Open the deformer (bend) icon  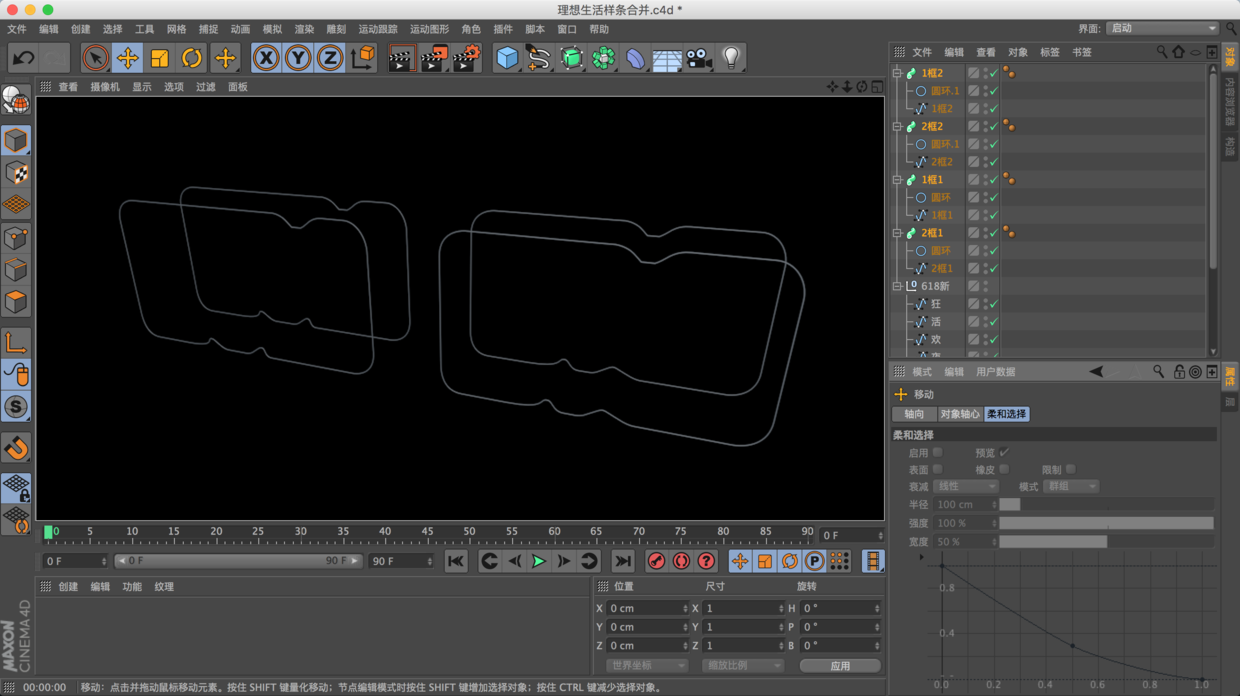click(635, 58)
